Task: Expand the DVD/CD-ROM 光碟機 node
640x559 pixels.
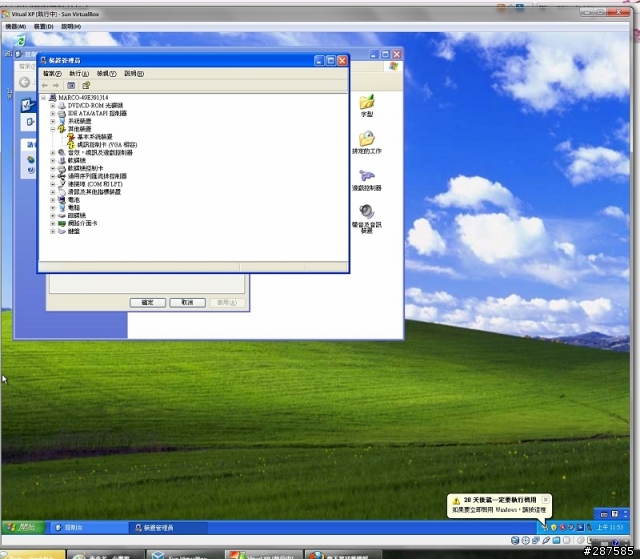Action: point(52,105)
